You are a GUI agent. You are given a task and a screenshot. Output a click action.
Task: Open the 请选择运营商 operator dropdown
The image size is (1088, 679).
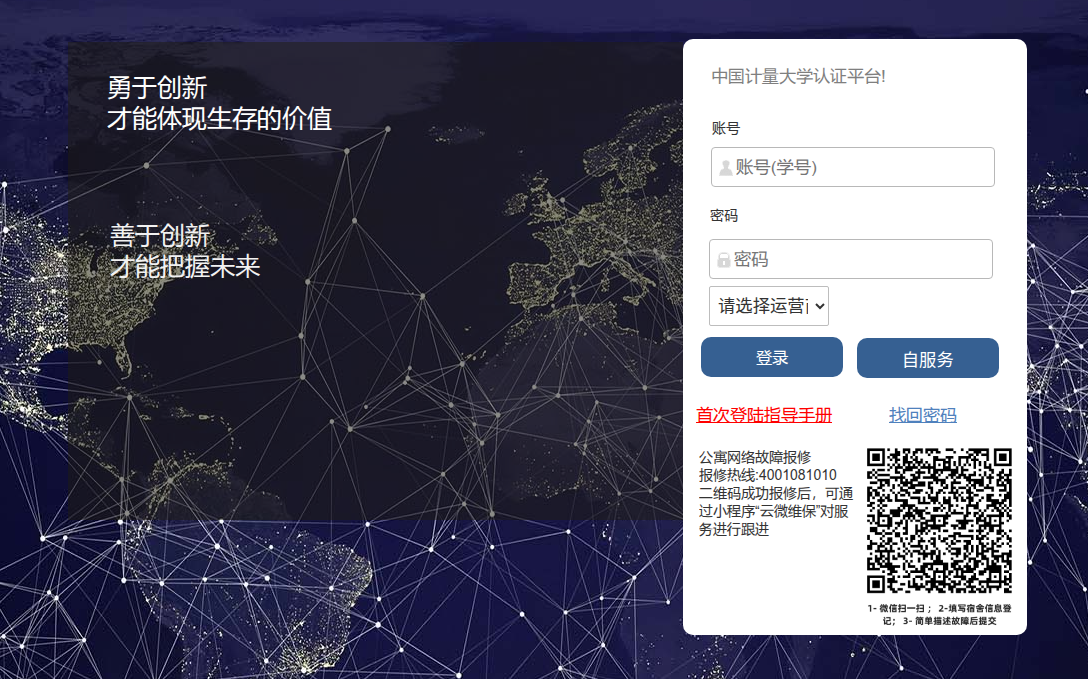click(x=769, y=306)
